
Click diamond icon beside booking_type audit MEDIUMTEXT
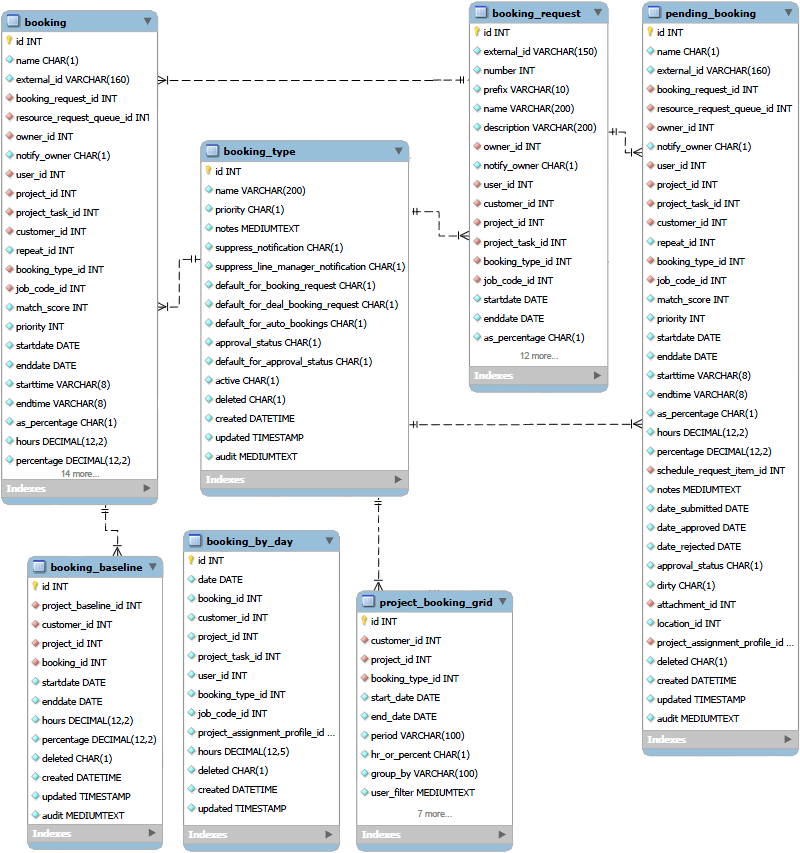(x=208, y=456)
